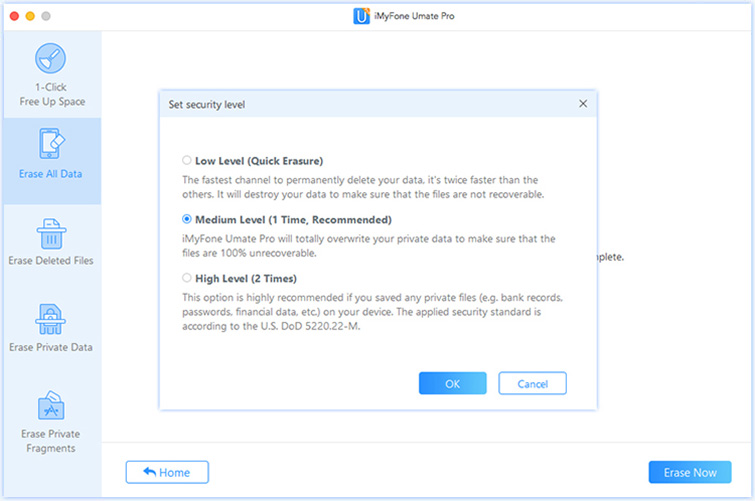Go back with the Home button
Image resolution: width=755 pixels, height=501 pixels.
[x=167, y=472]
